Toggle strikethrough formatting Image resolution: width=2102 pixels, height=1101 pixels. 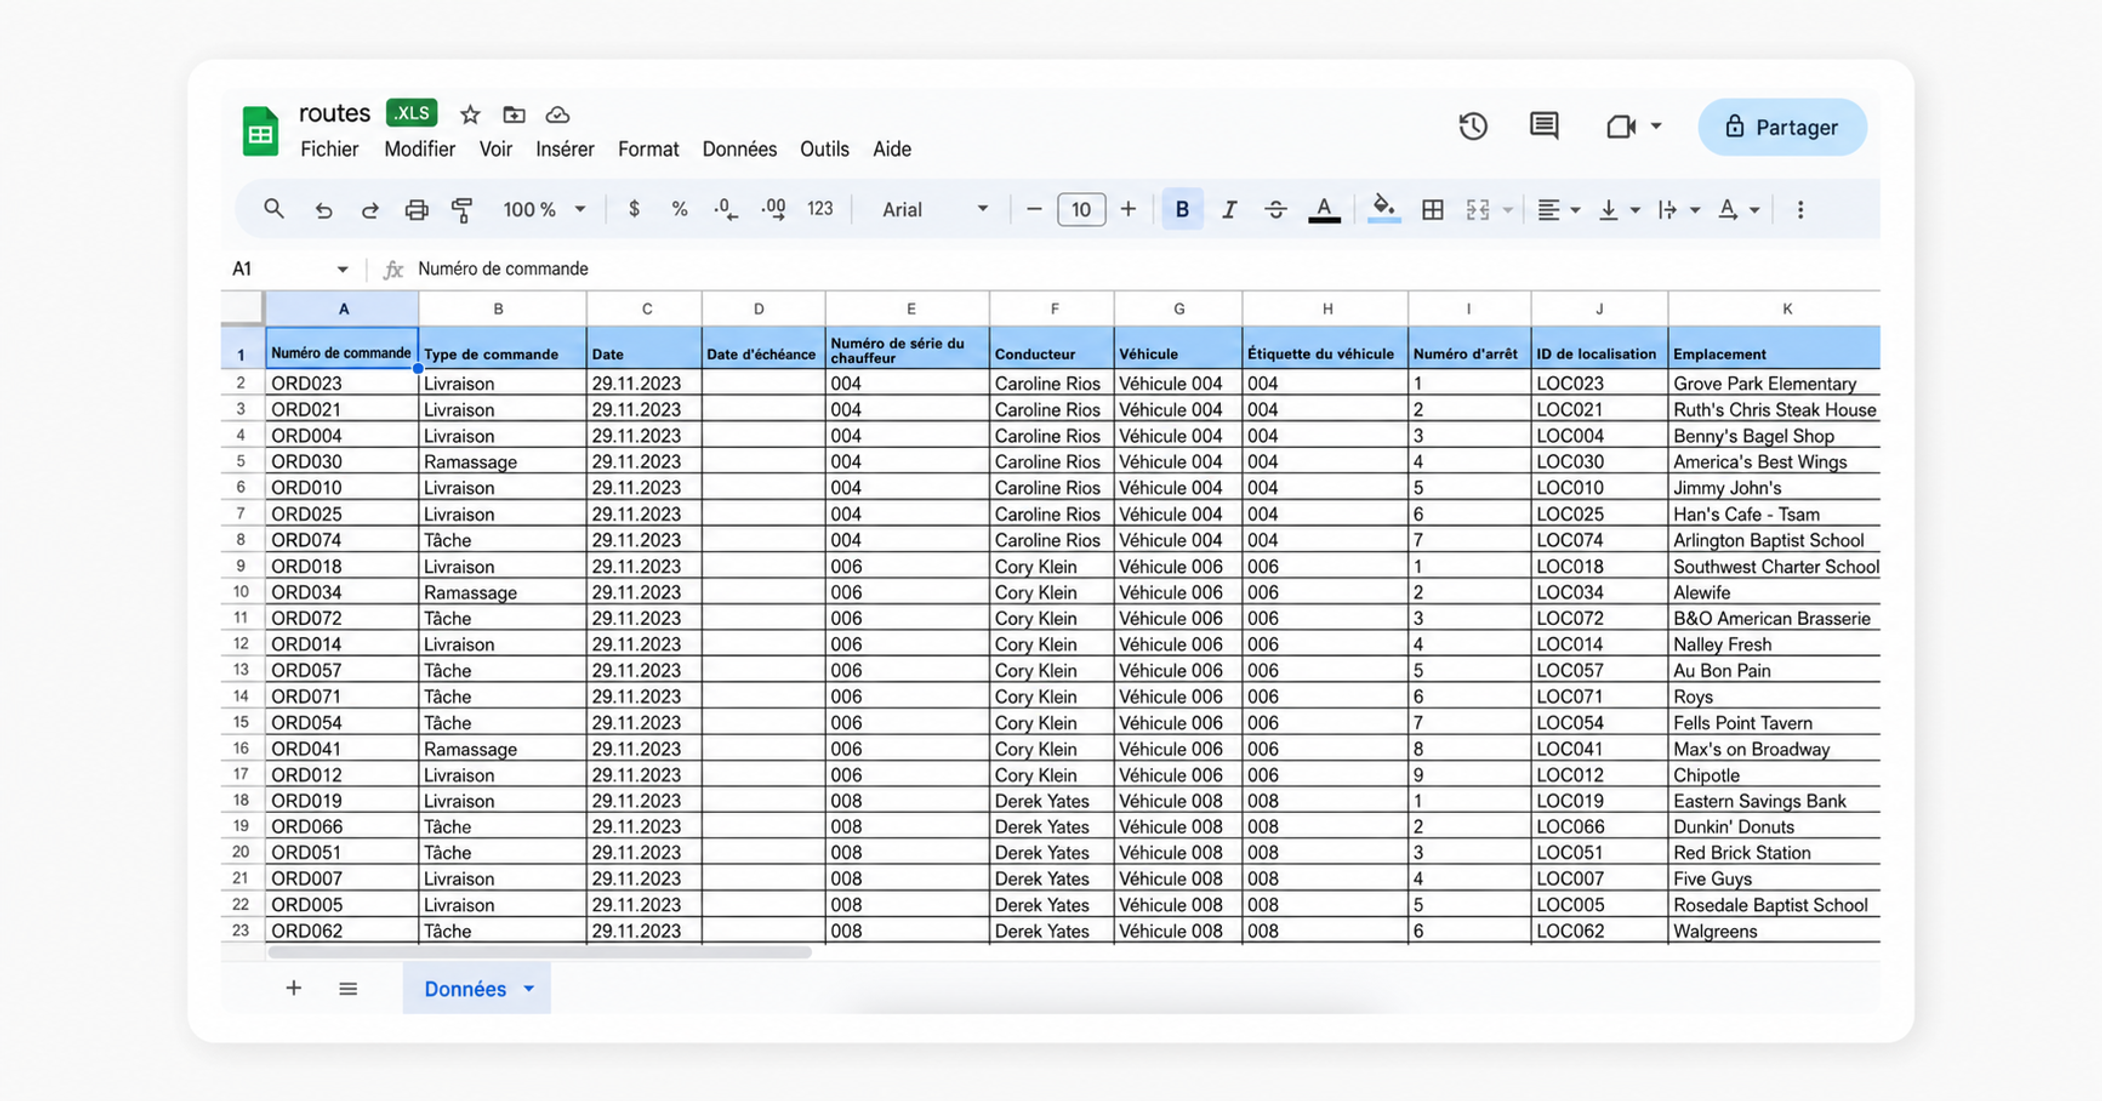click(x=1275, y=209)
